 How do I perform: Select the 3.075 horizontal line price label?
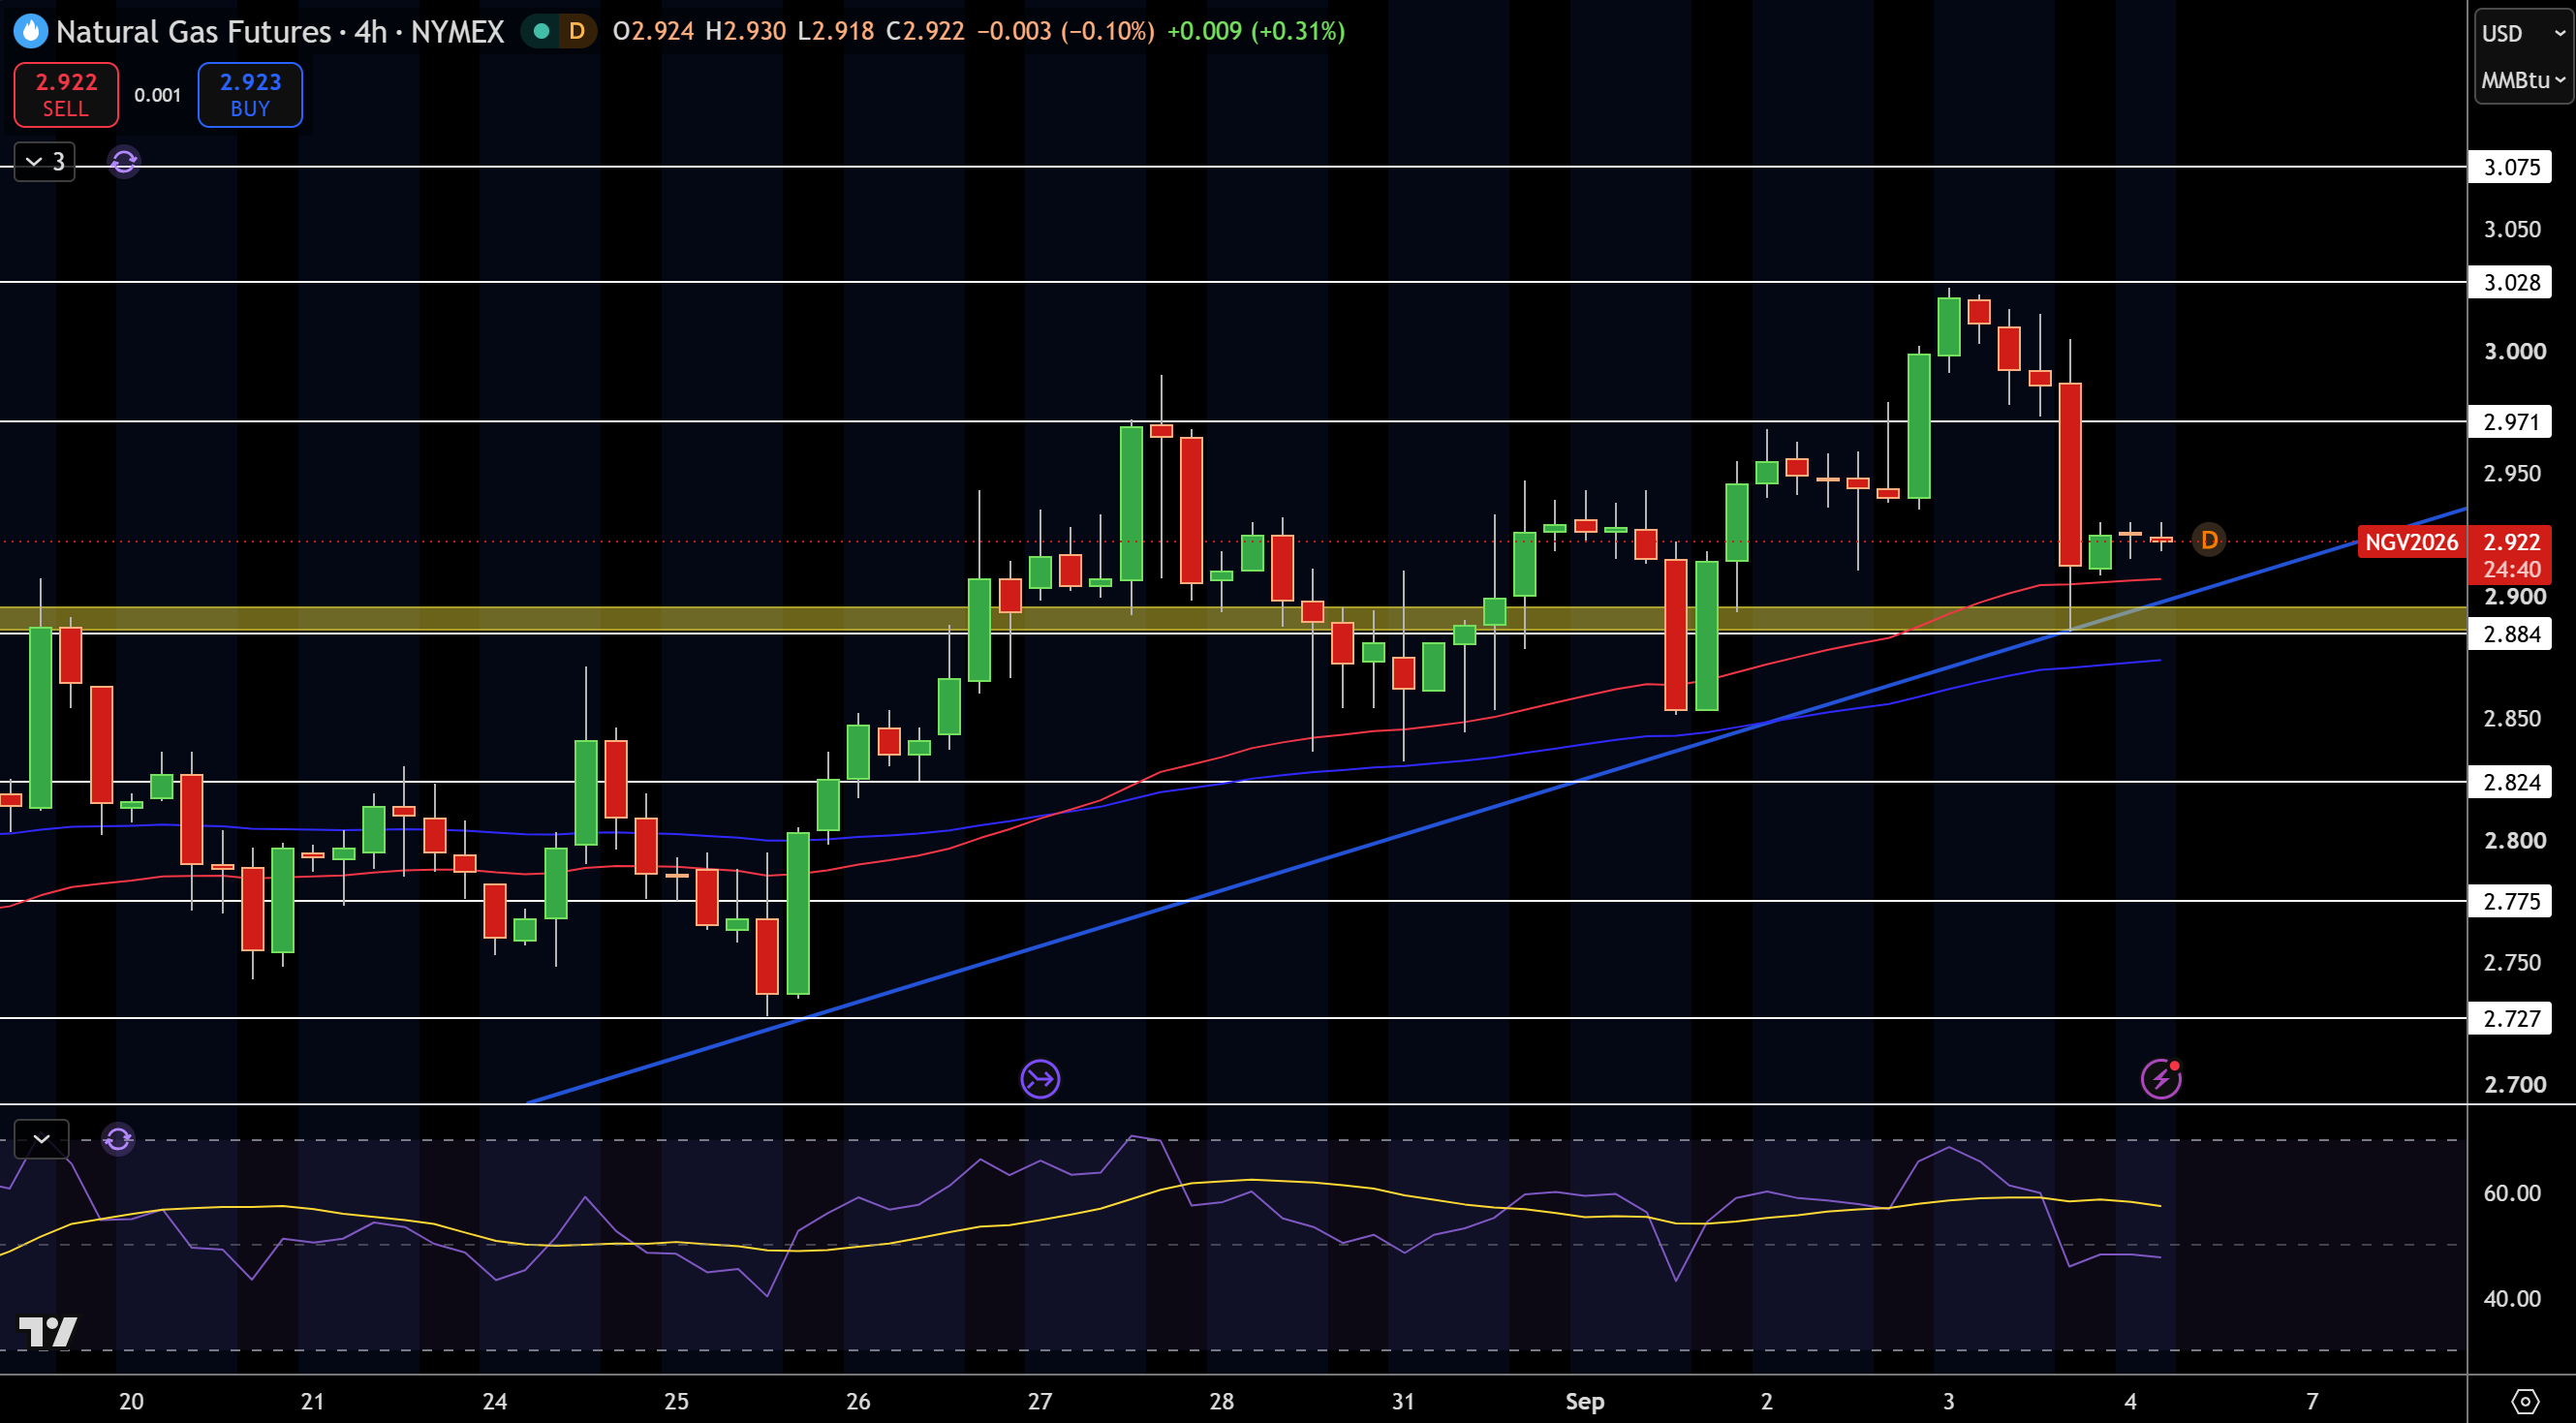[2511, 167]
